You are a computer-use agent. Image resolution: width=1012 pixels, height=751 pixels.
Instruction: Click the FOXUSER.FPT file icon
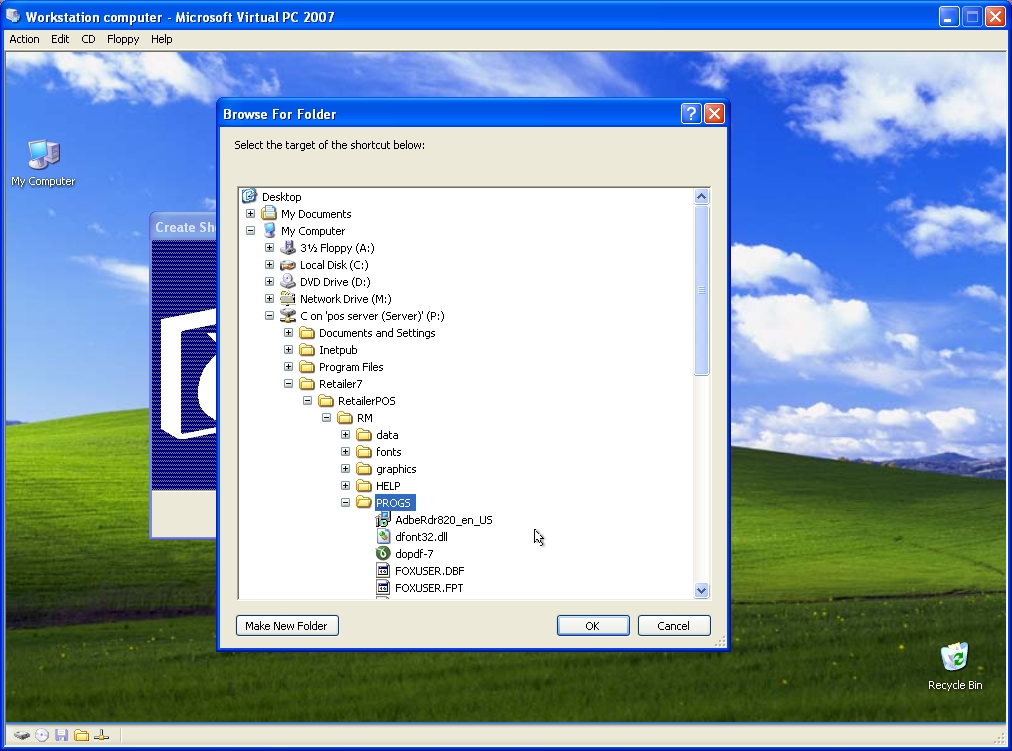(x=383, y=588)
